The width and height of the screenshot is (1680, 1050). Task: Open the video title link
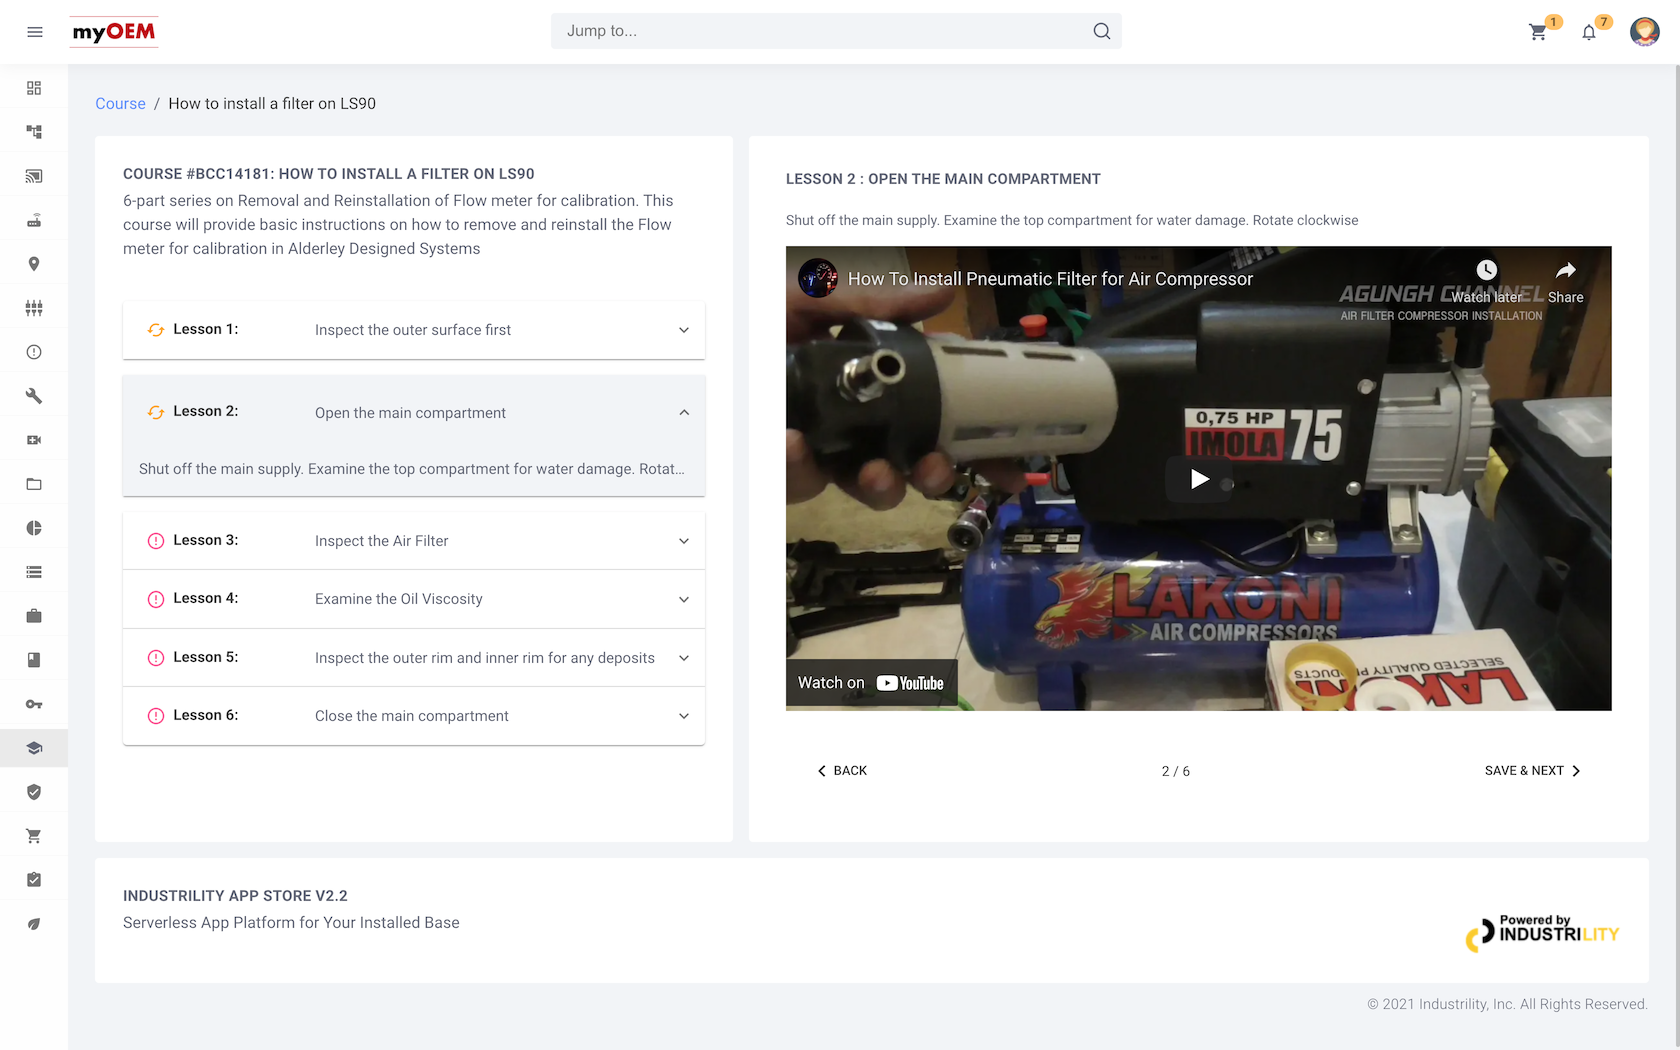[x=1050, y=279]
